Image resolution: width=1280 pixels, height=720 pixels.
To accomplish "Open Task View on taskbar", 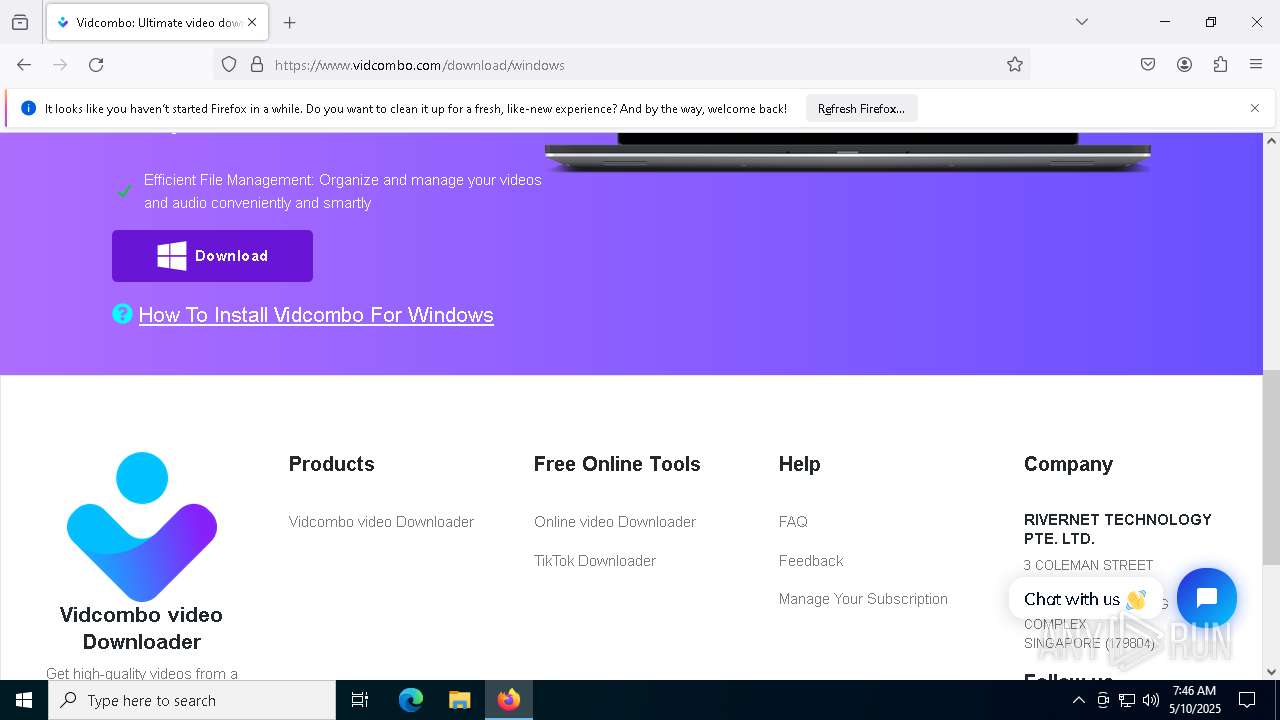I will pyautogui.click(x=360, y=700).
